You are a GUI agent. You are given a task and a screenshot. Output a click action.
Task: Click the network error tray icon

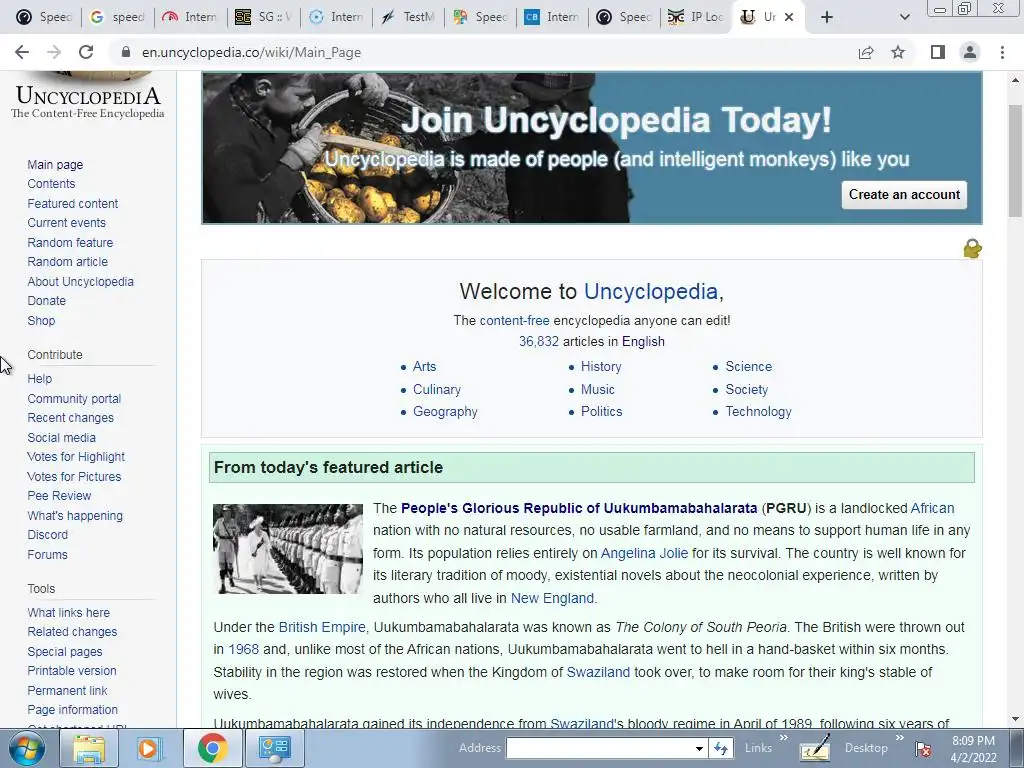coord(923,748)
